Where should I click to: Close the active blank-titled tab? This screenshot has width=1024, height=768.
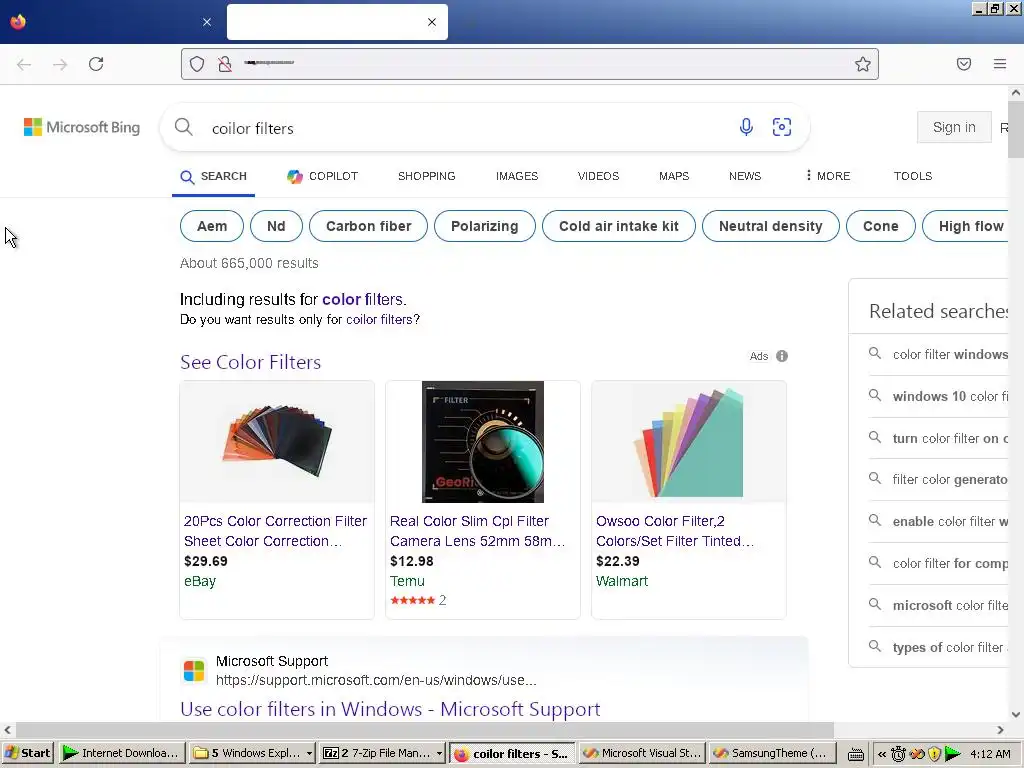(x=432, y=22)
